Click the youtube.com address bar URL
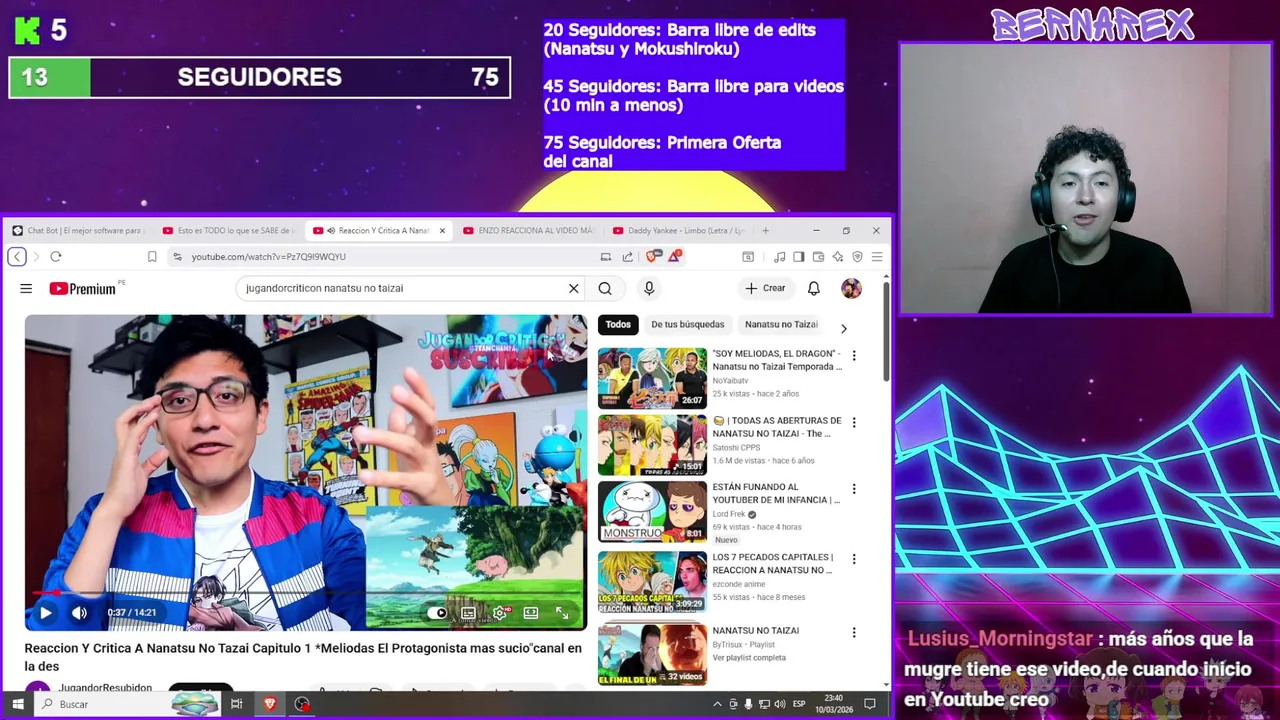Image resolution: width=1280 pixels, height=720 pixels. (269, 257)
